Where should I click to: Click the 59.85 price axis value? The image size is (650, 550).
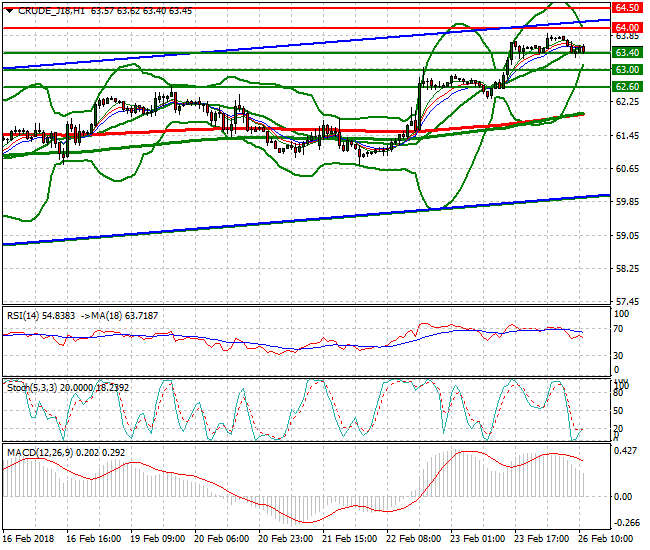[x=627, y=201]
